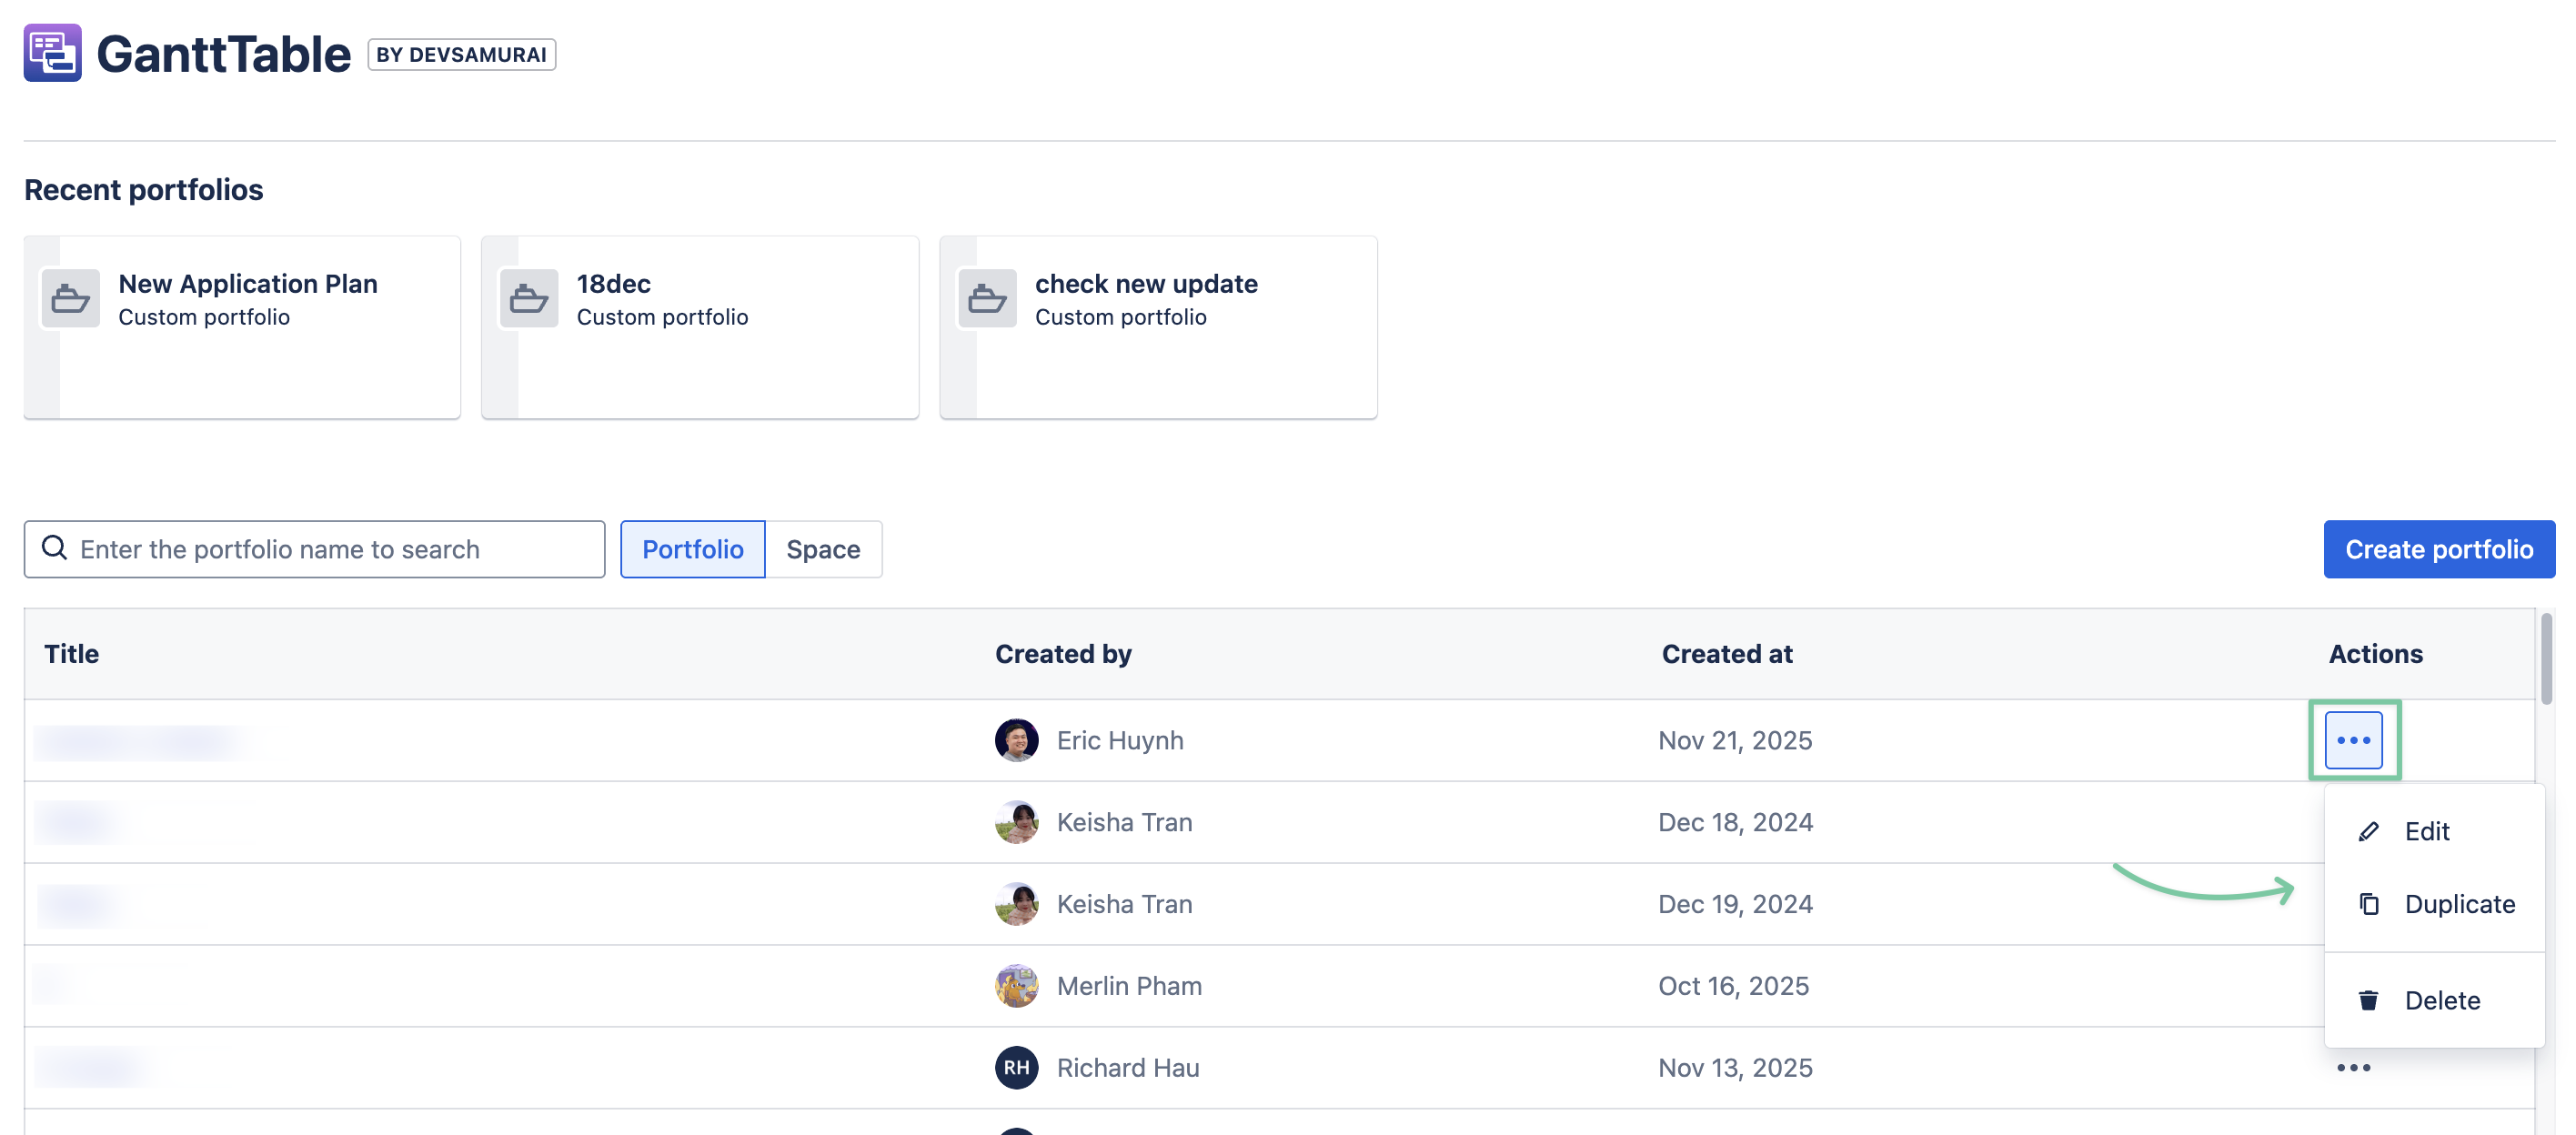This screenshot has height=1135, width=2576.
Task: Open New Application Plan portfolio icon
Action: (70, 298)
